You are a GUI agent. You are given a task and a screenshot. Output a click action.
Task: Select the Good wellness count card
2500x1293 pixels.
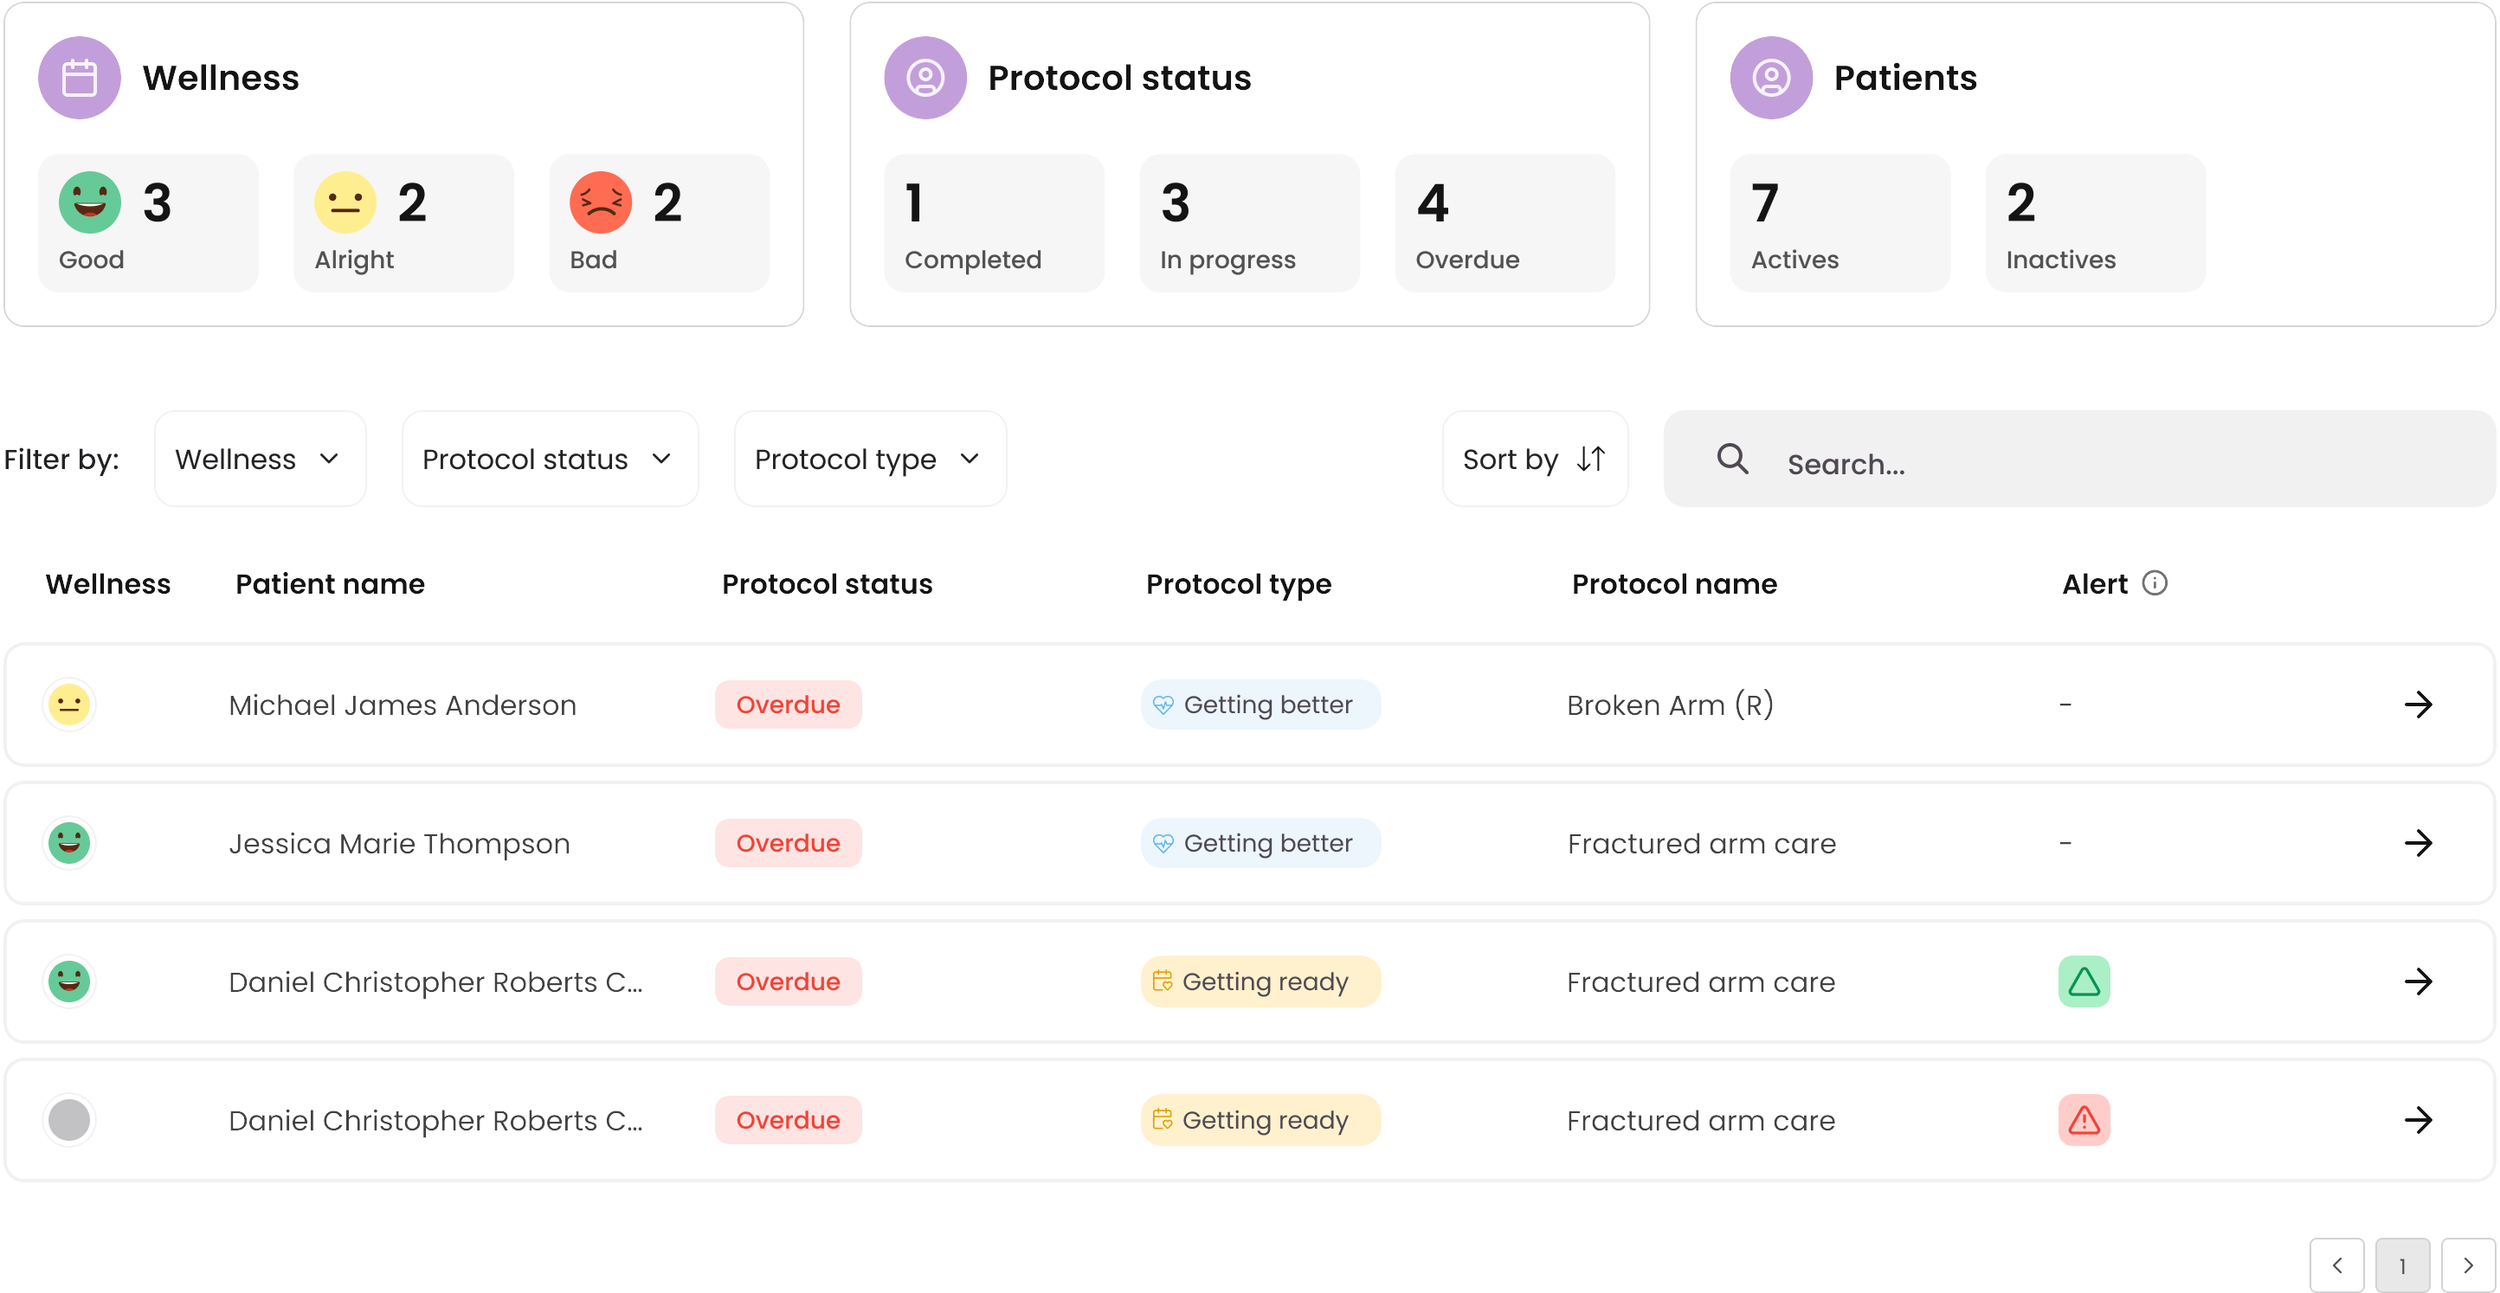tap(148, 223)
